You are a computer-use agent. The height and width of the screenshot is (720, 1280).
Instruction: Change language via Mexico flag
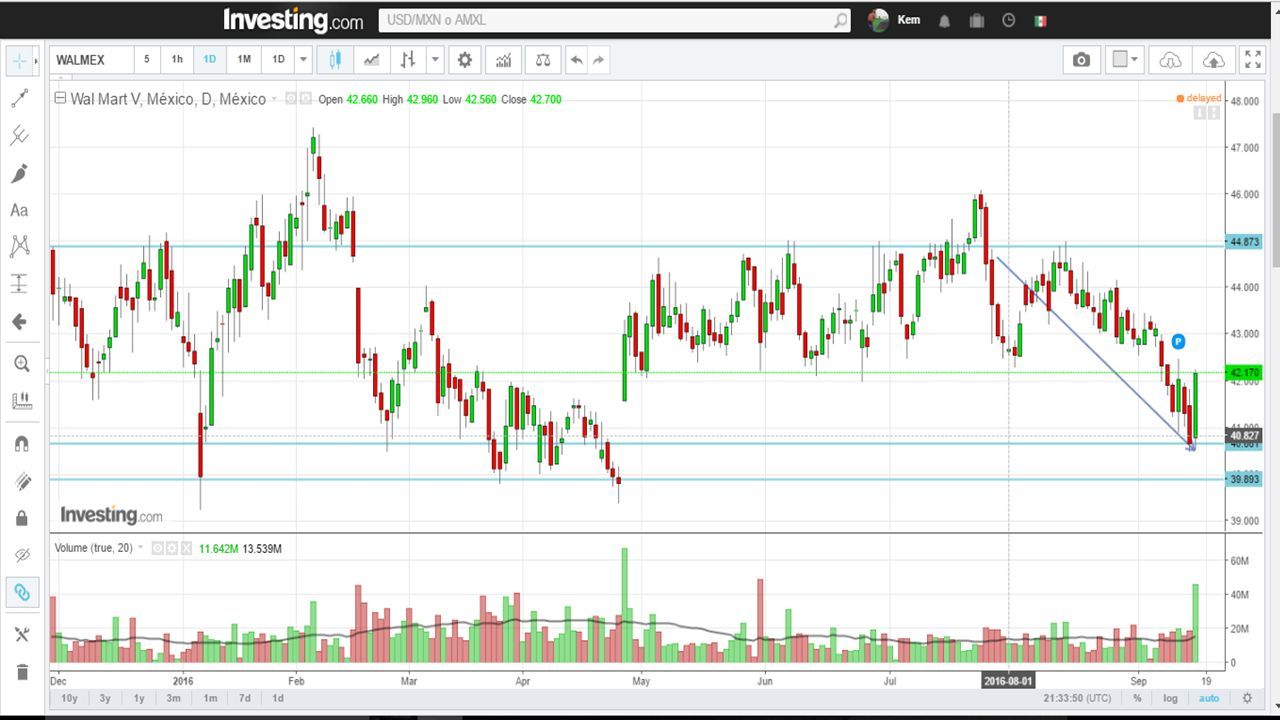coord(1040,20)
